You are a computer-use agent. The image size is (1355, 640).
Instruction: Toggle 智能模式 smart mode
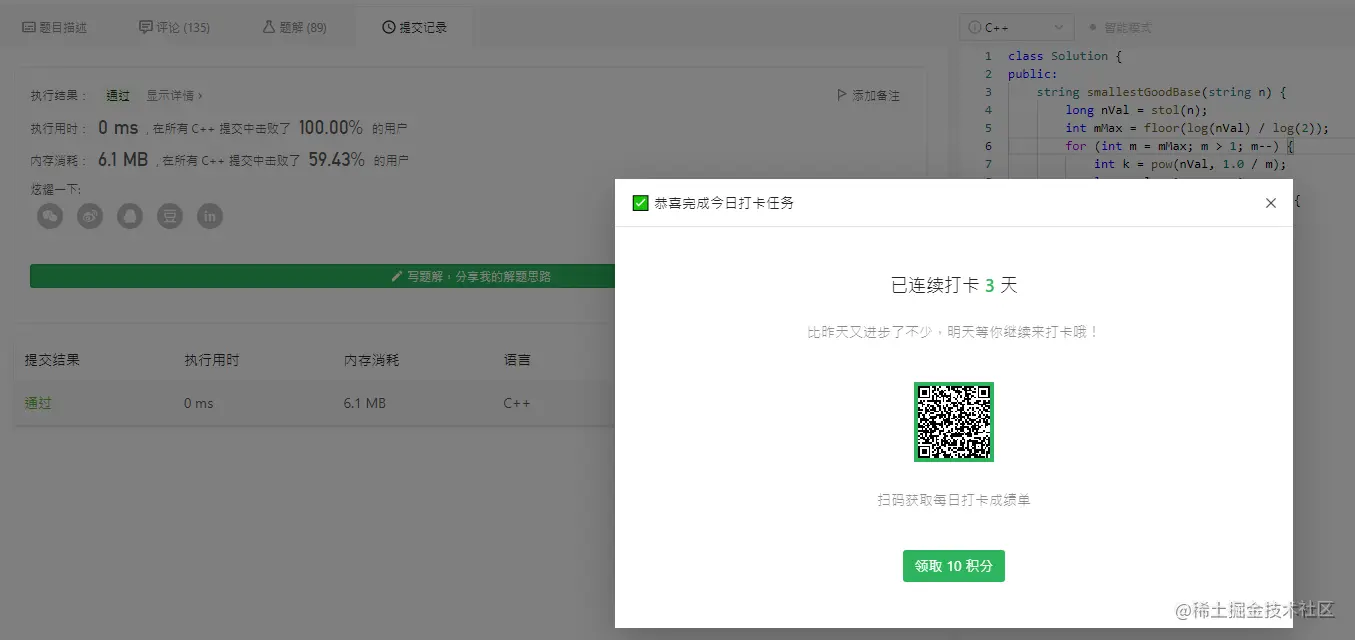click(1120, 28)
